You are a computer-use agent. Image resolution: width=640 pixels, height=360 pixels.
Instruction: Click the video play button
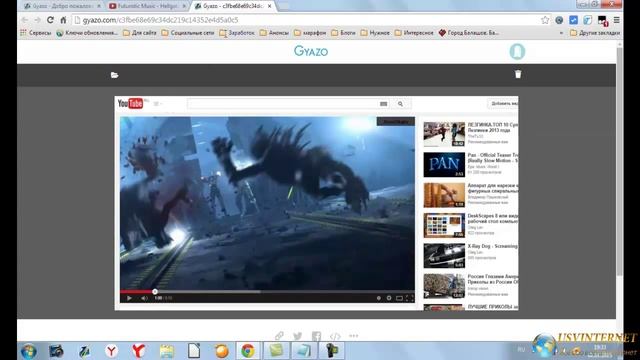point(129,298)
